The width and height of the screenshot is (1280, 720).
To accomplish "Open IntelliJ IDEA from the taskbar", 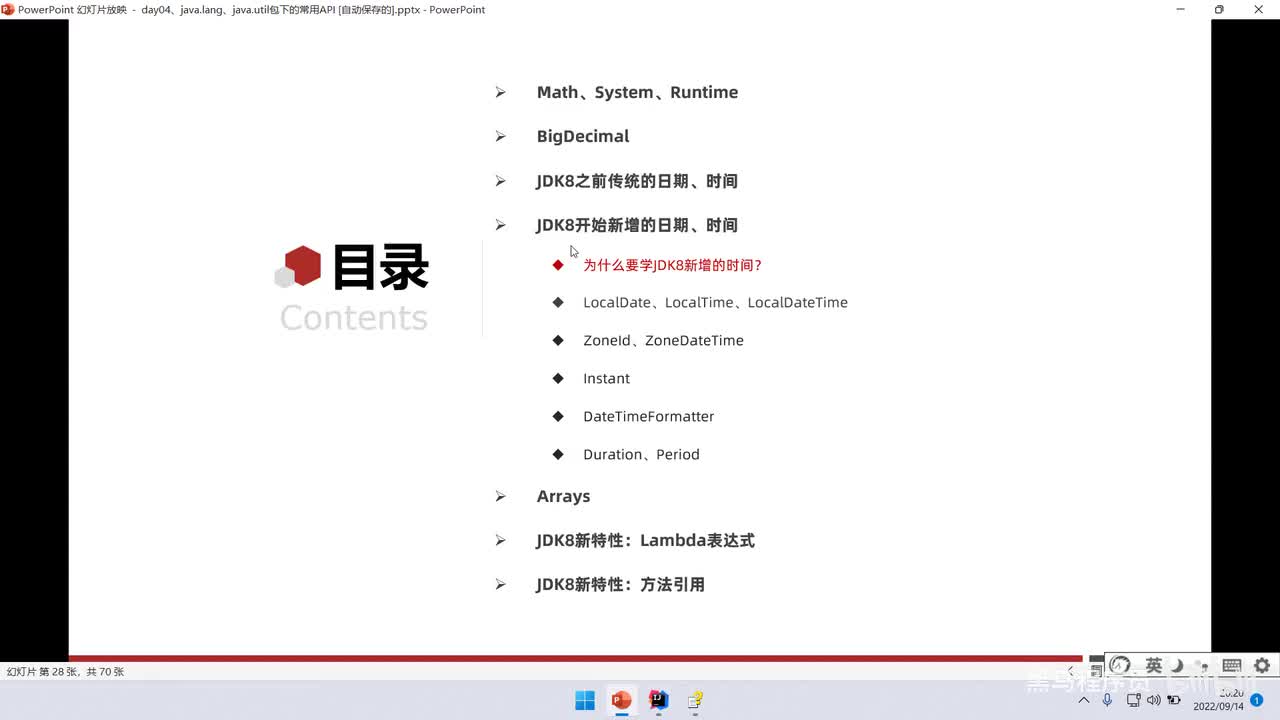I will [658, 700].
